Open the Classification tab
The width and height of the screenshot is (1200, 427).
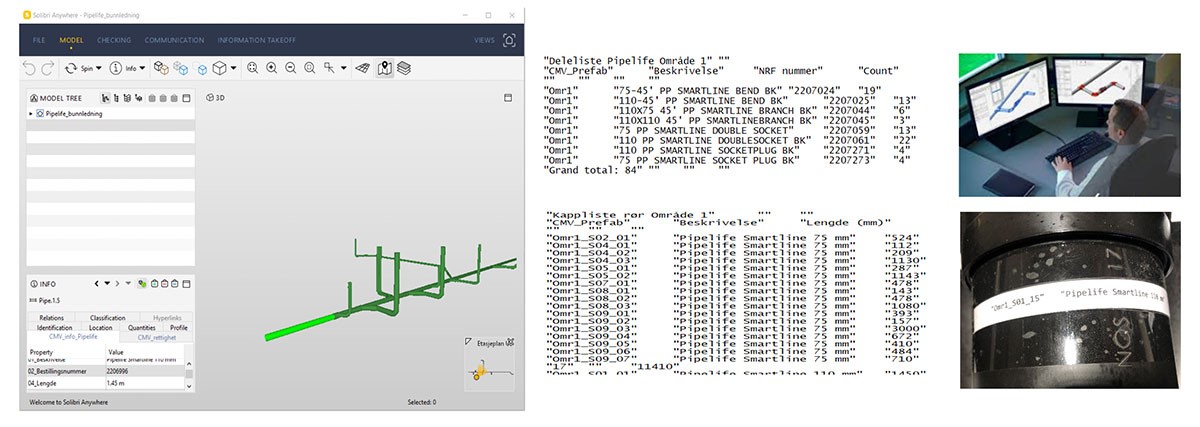(108, 318)
